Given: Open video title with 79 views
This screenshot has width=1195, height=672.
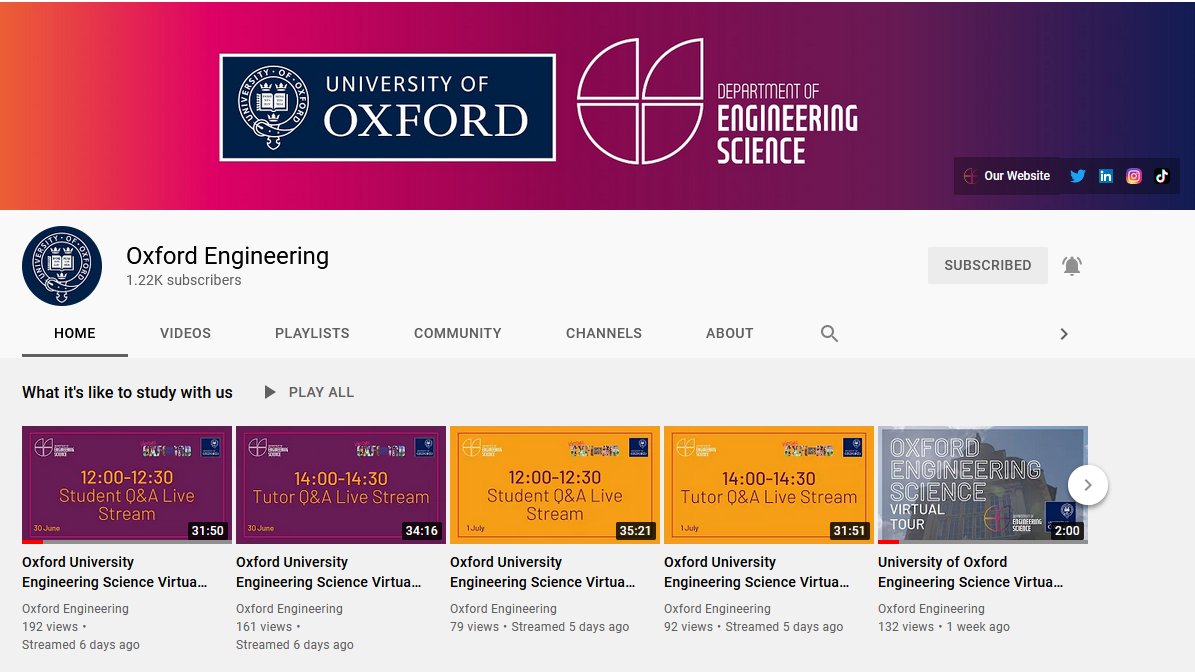Looking at the screenshot, I should point(543,572).
